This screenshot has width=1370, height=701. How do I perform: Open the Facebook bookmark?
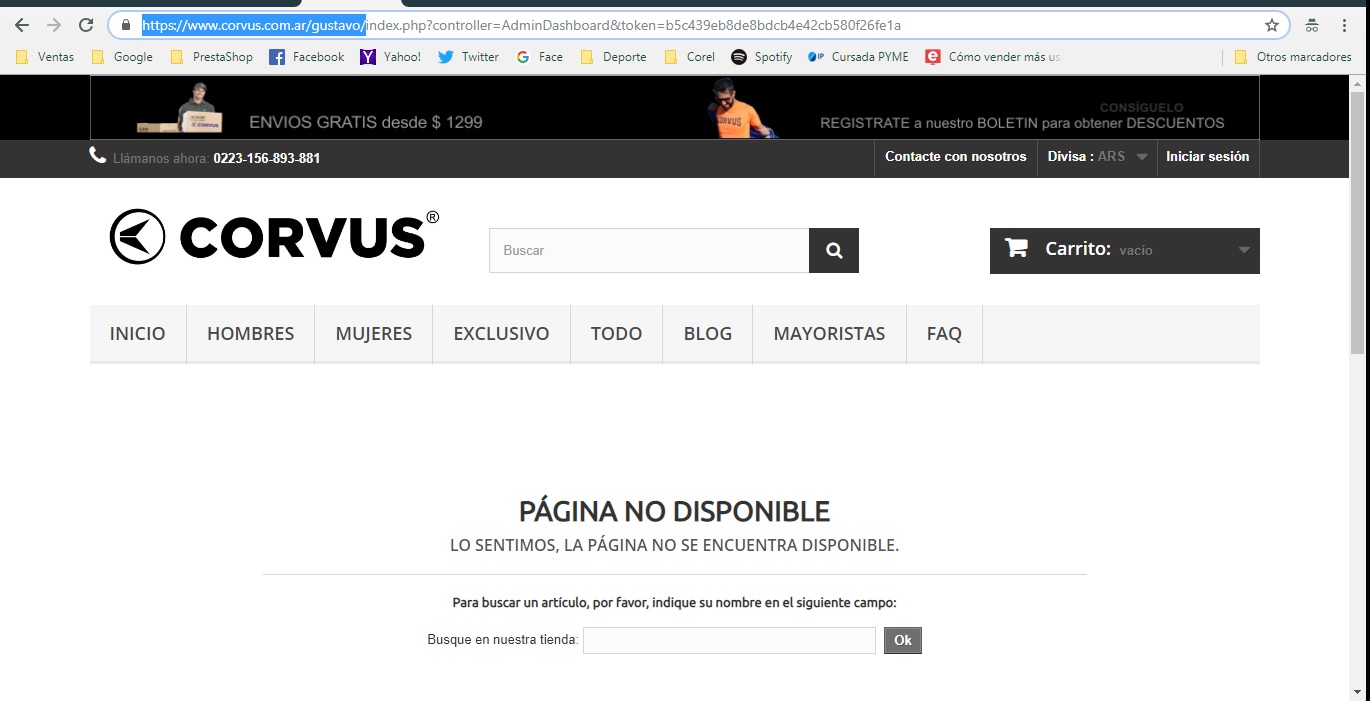click(307, 57)
